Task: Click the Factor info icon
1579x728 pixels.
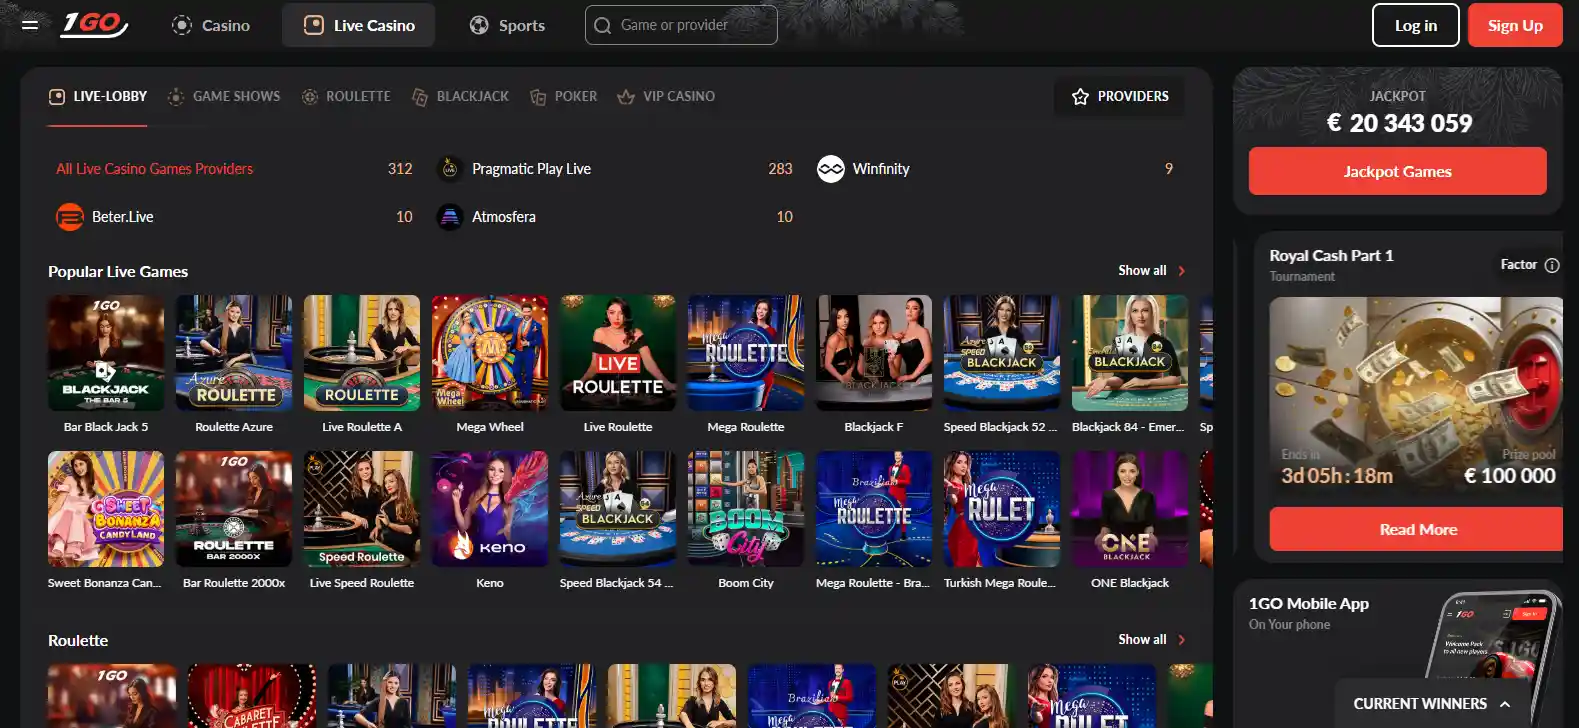Action: (x=1552, y=265)
